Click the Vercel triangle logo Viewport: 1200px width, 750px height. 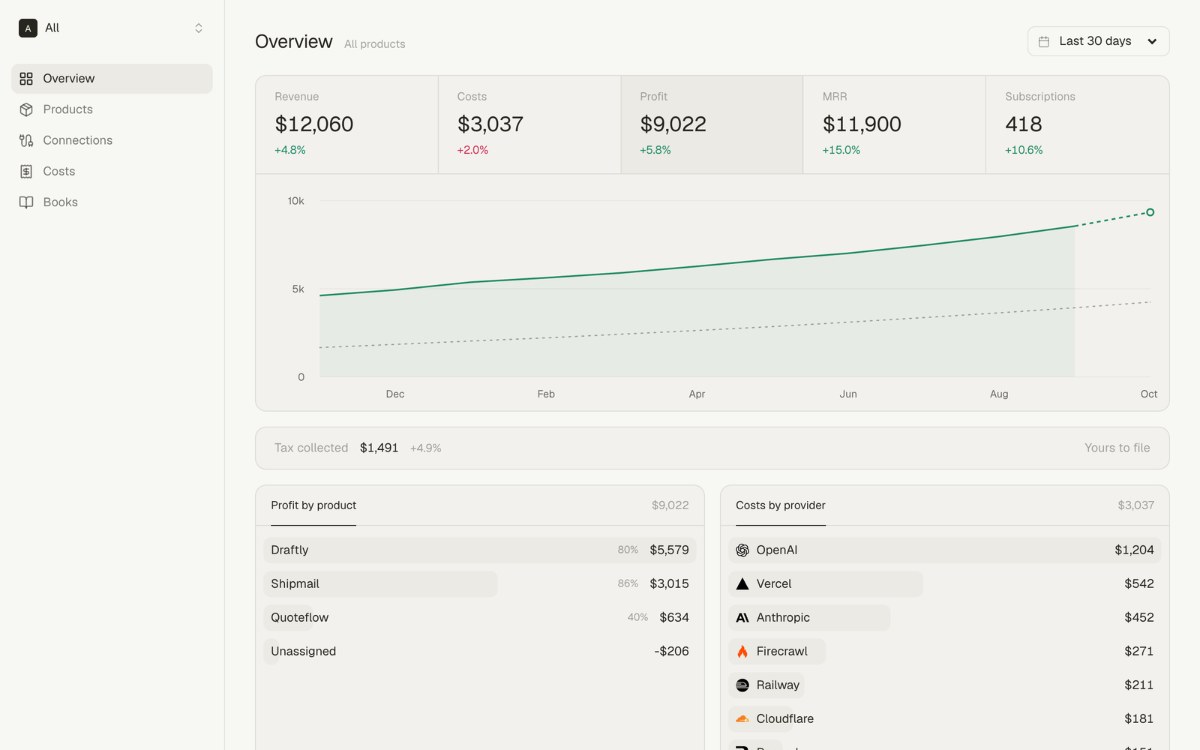pos(742,584)
